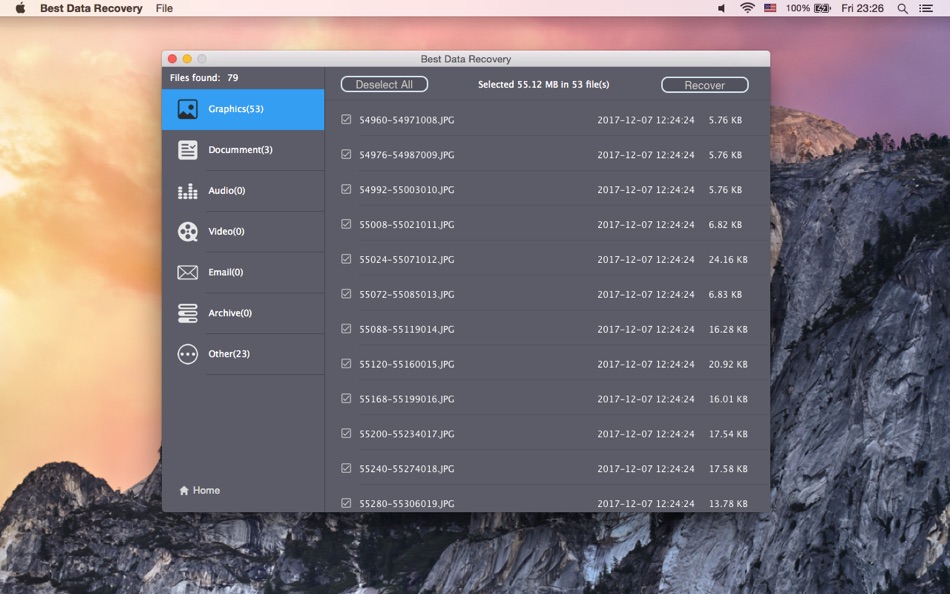The image size is (950, 594).
Task: Click the Recover button
Action: tap(705, 85)
